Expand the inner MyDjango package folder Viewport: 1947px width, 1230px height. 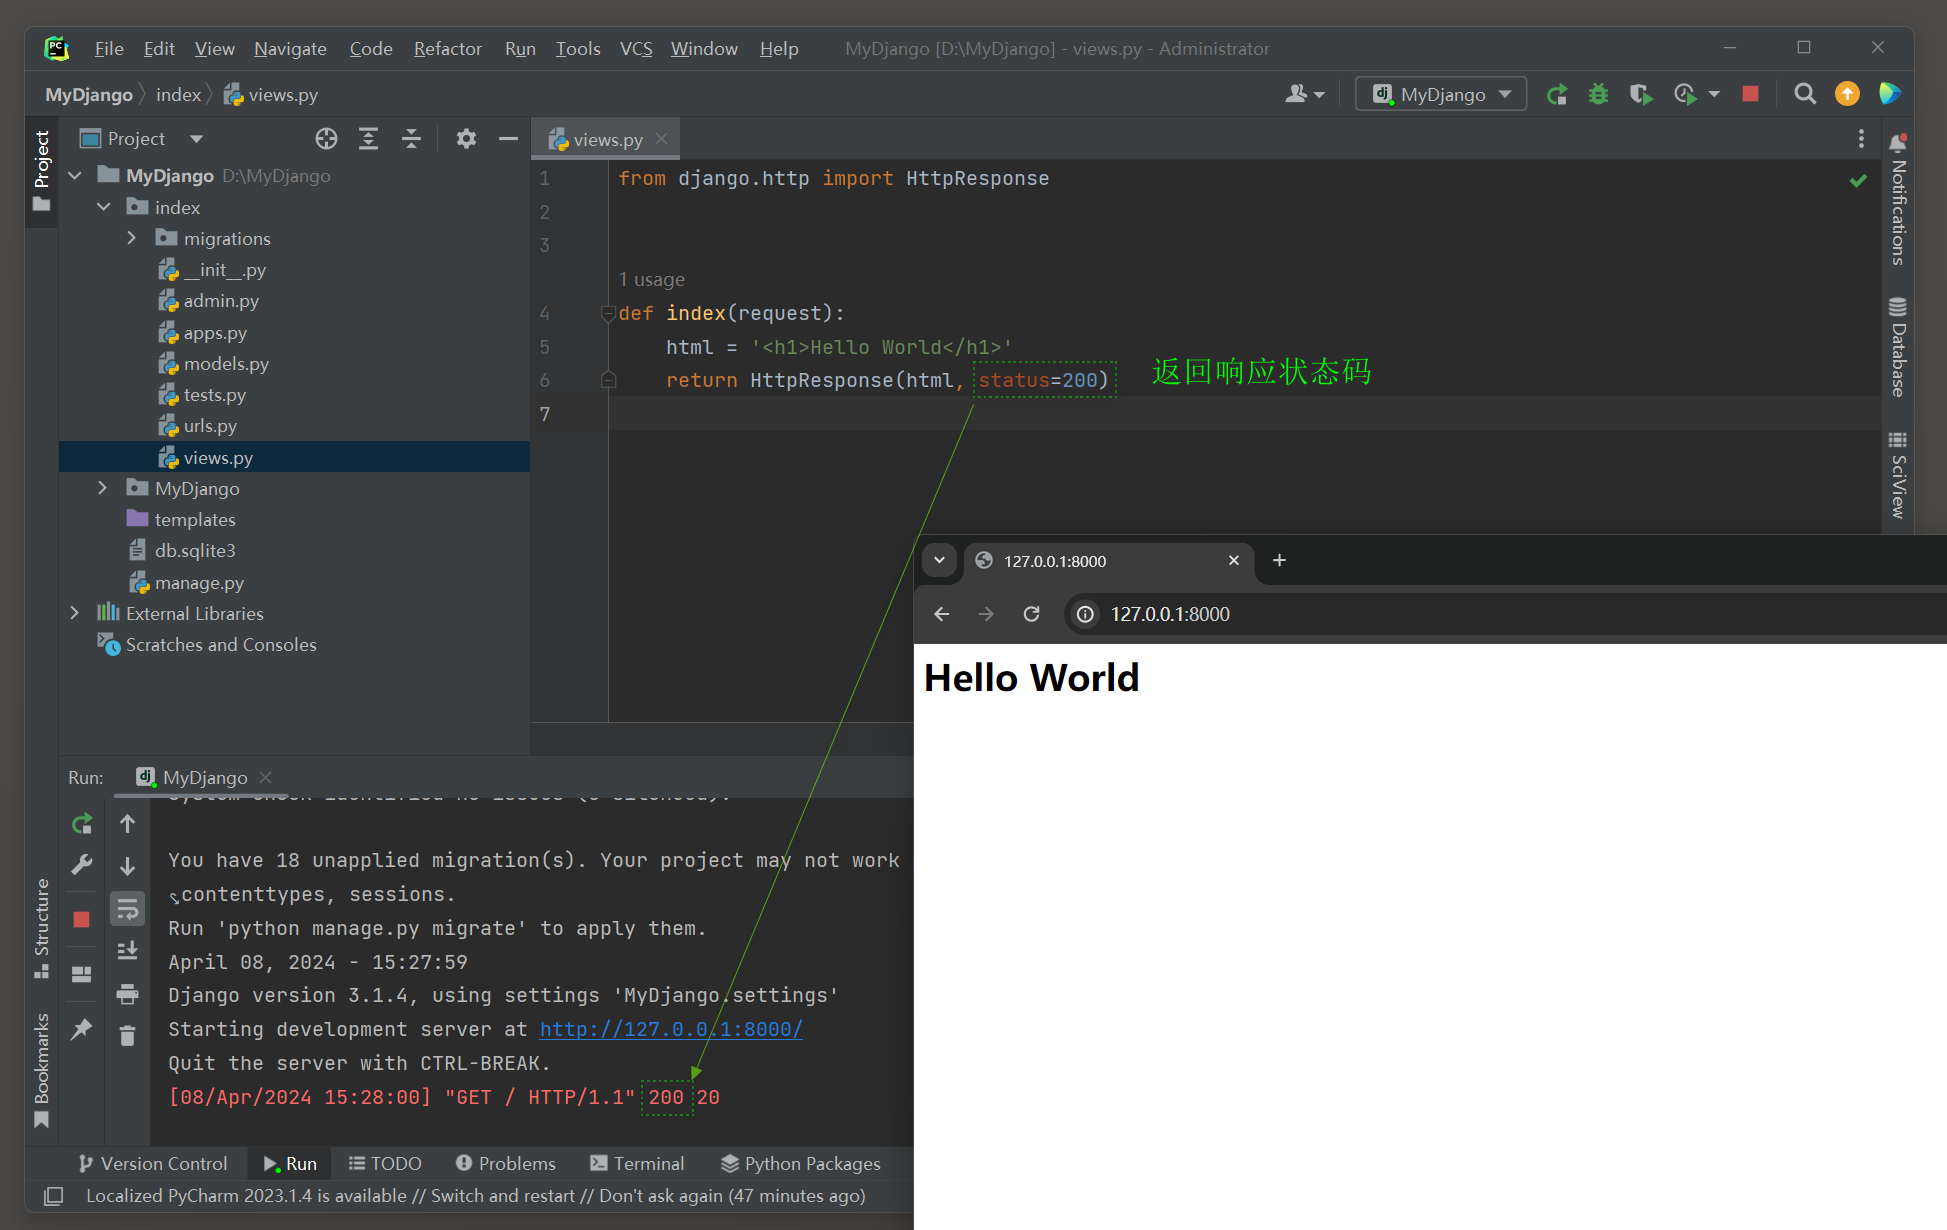103,488
